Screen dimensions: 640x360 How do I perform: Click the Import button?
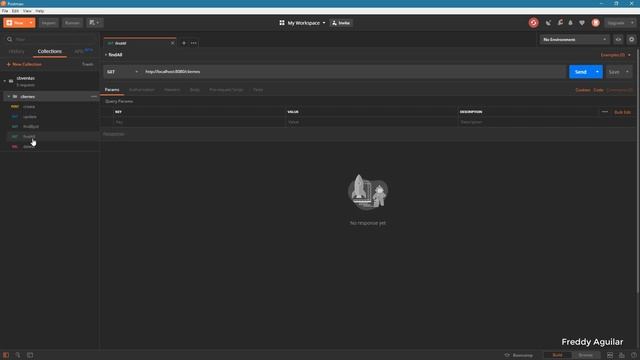pos(49,23)
